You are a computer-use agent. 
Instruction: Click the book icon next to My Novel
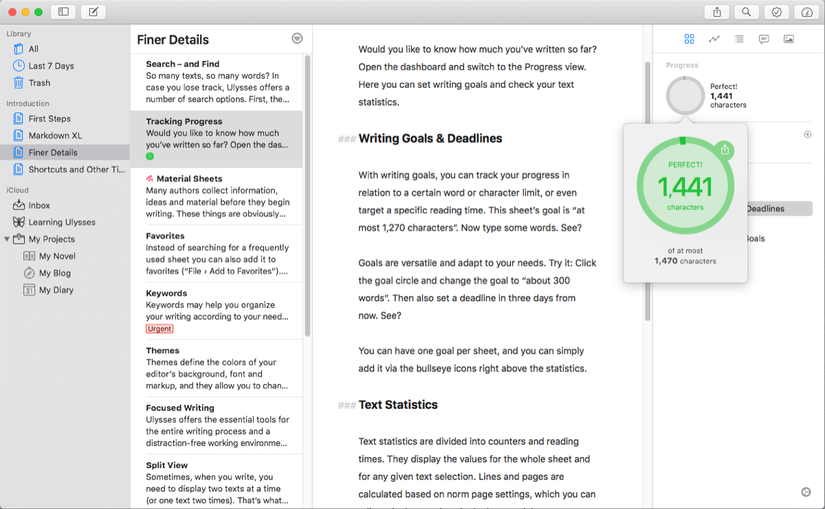pyautogui.click(x=29, y=256)
